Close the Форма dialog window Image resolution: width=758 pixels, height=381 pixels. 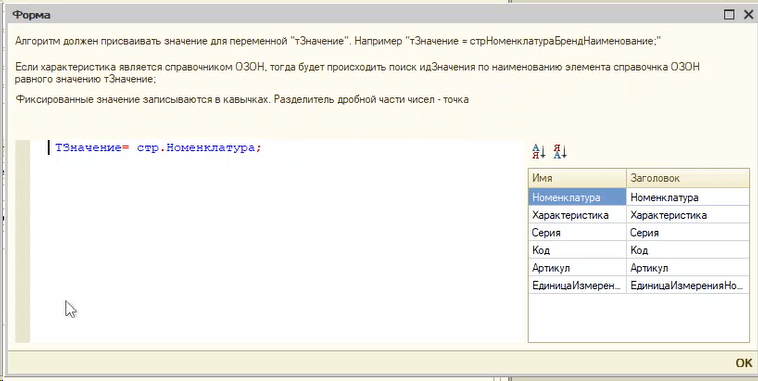click(x=747, y=15)
